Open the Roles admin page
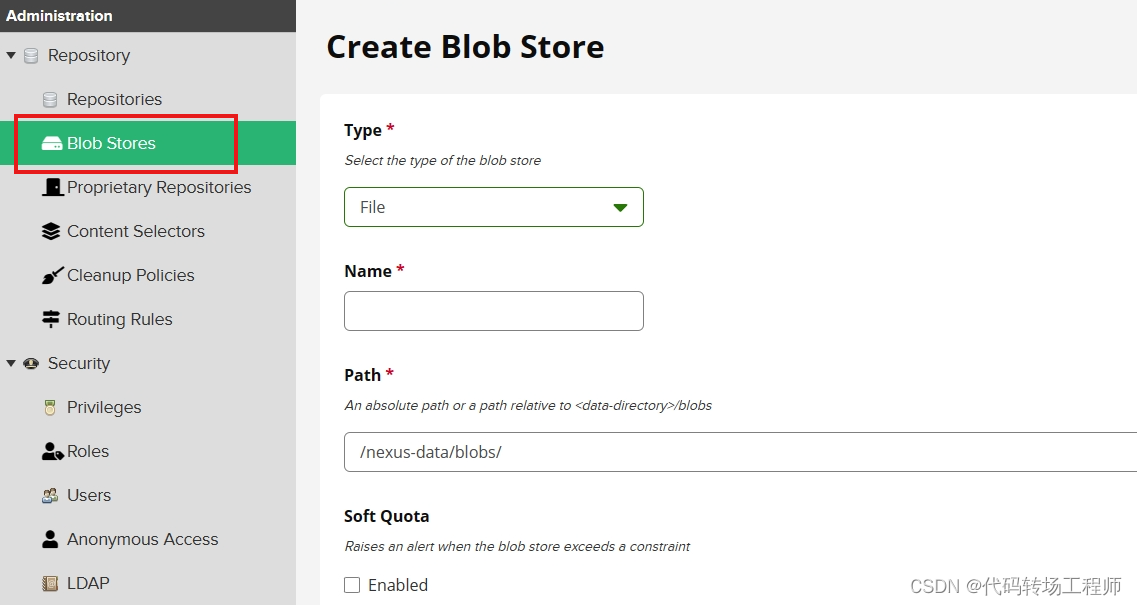This screenshot has width=1137, height=605. (87, 451)
